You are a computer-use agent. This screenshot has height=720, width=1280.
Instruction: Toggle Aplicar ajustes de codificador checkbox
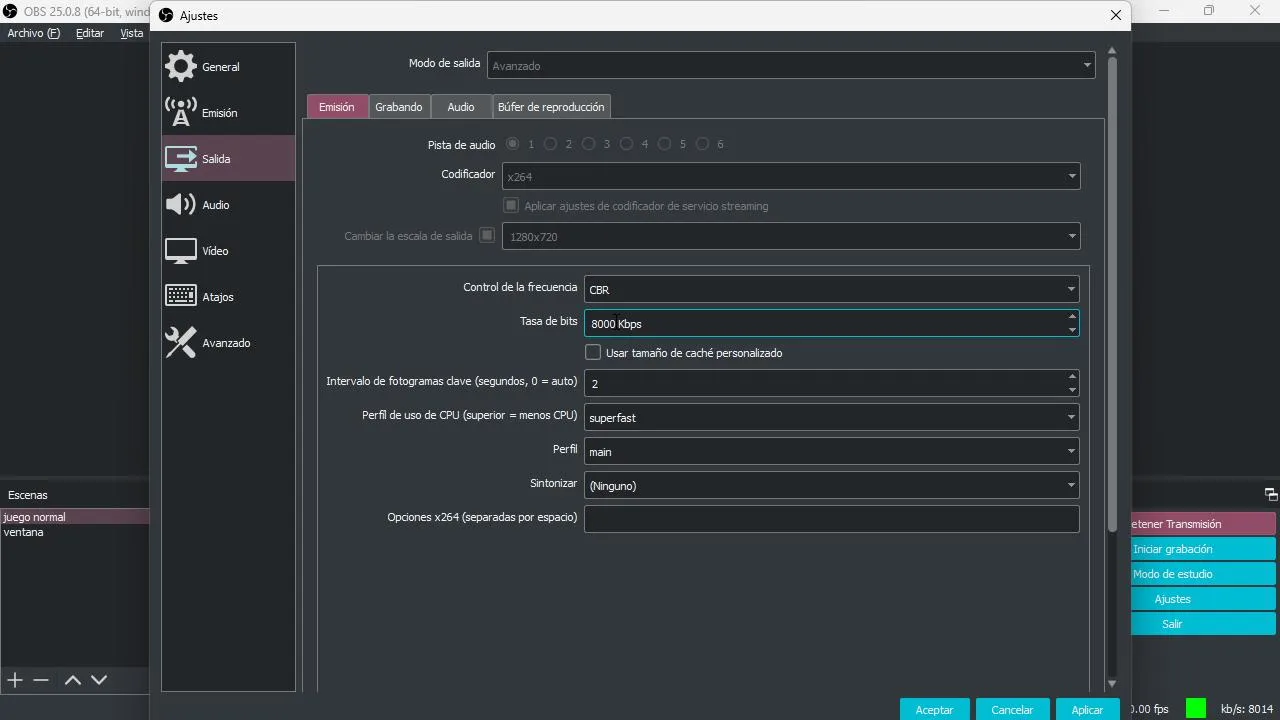(x=511, y=205)
